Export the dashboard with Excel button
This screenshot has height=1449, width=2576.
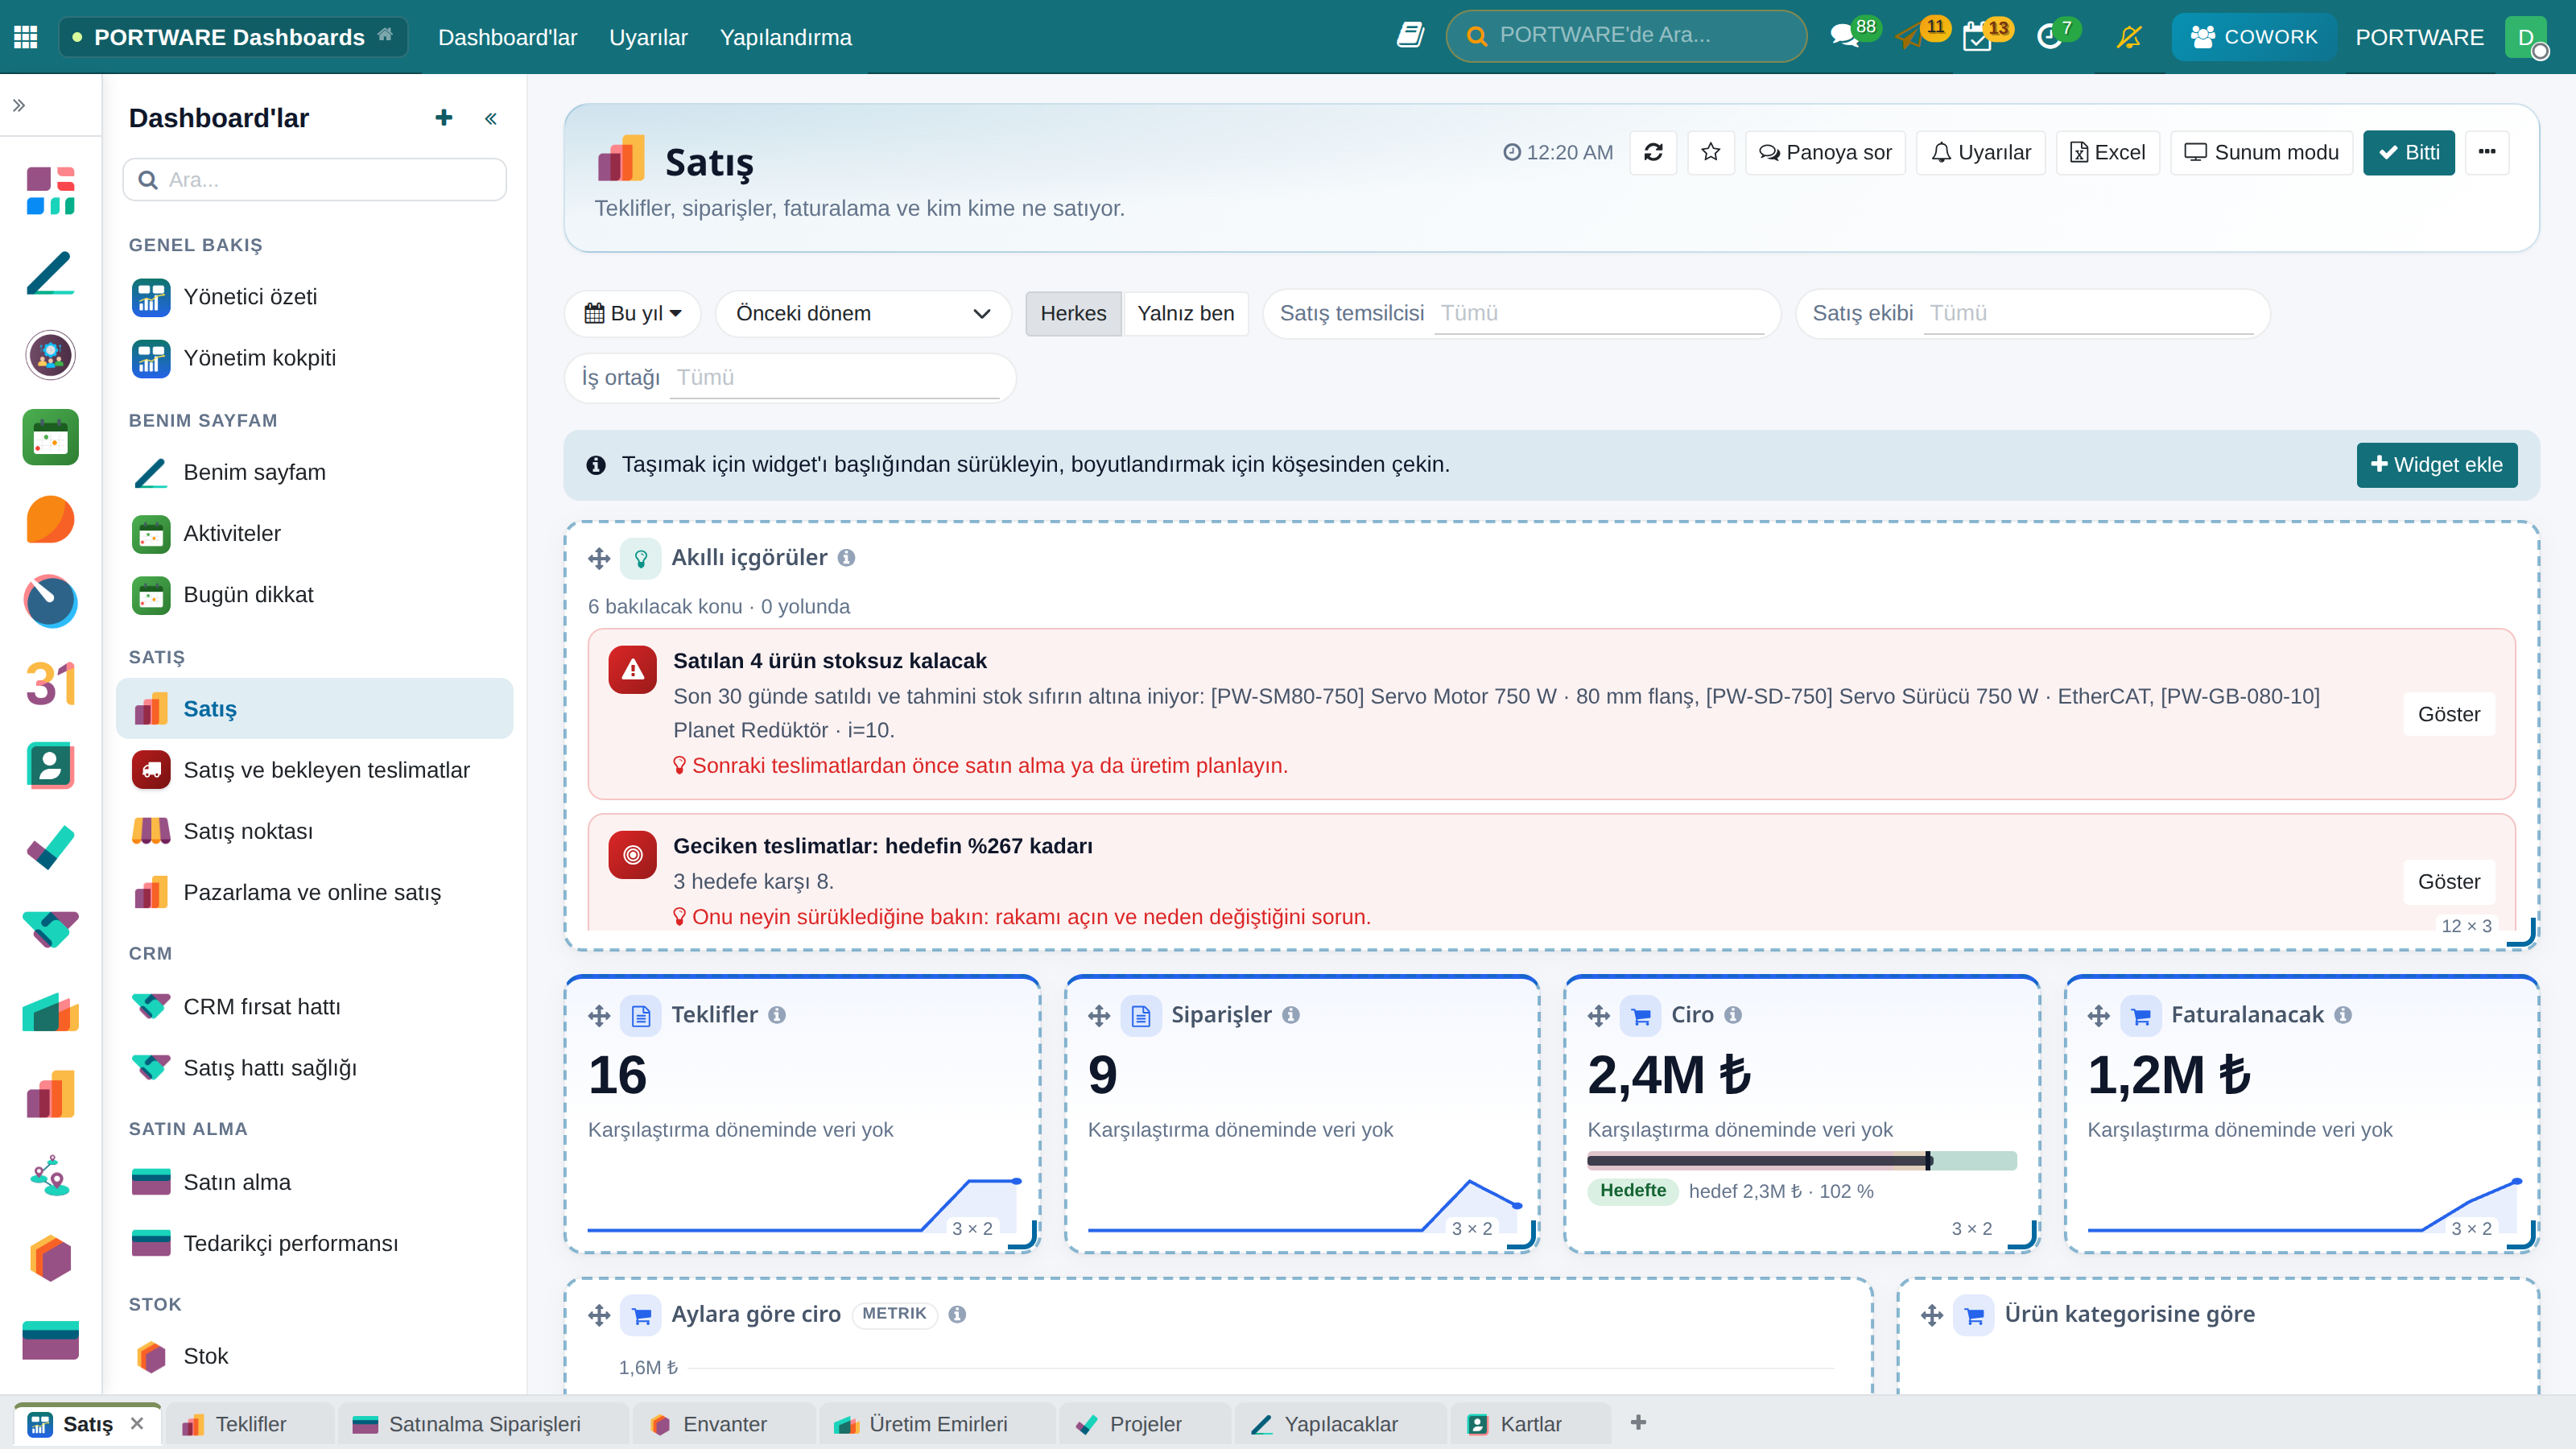click(x=2107, y=152)
